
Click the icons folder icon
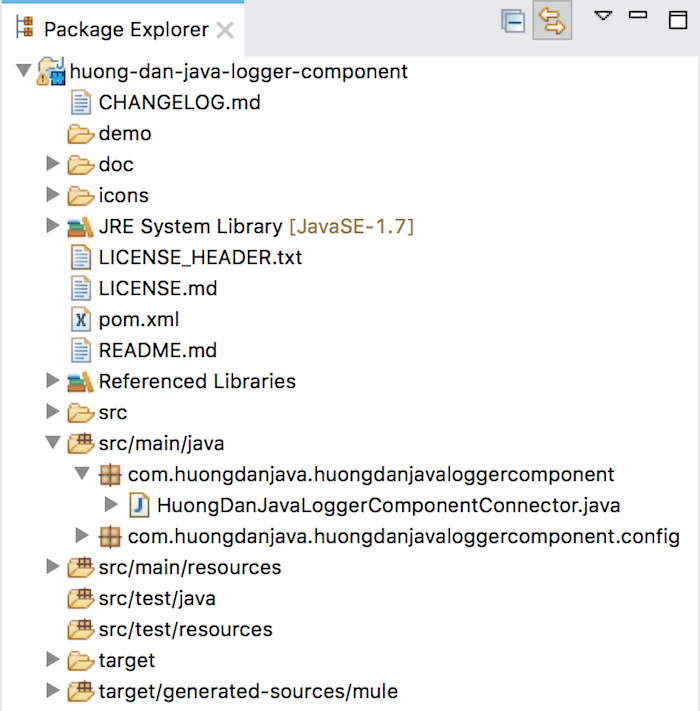(x=80, y=196)
